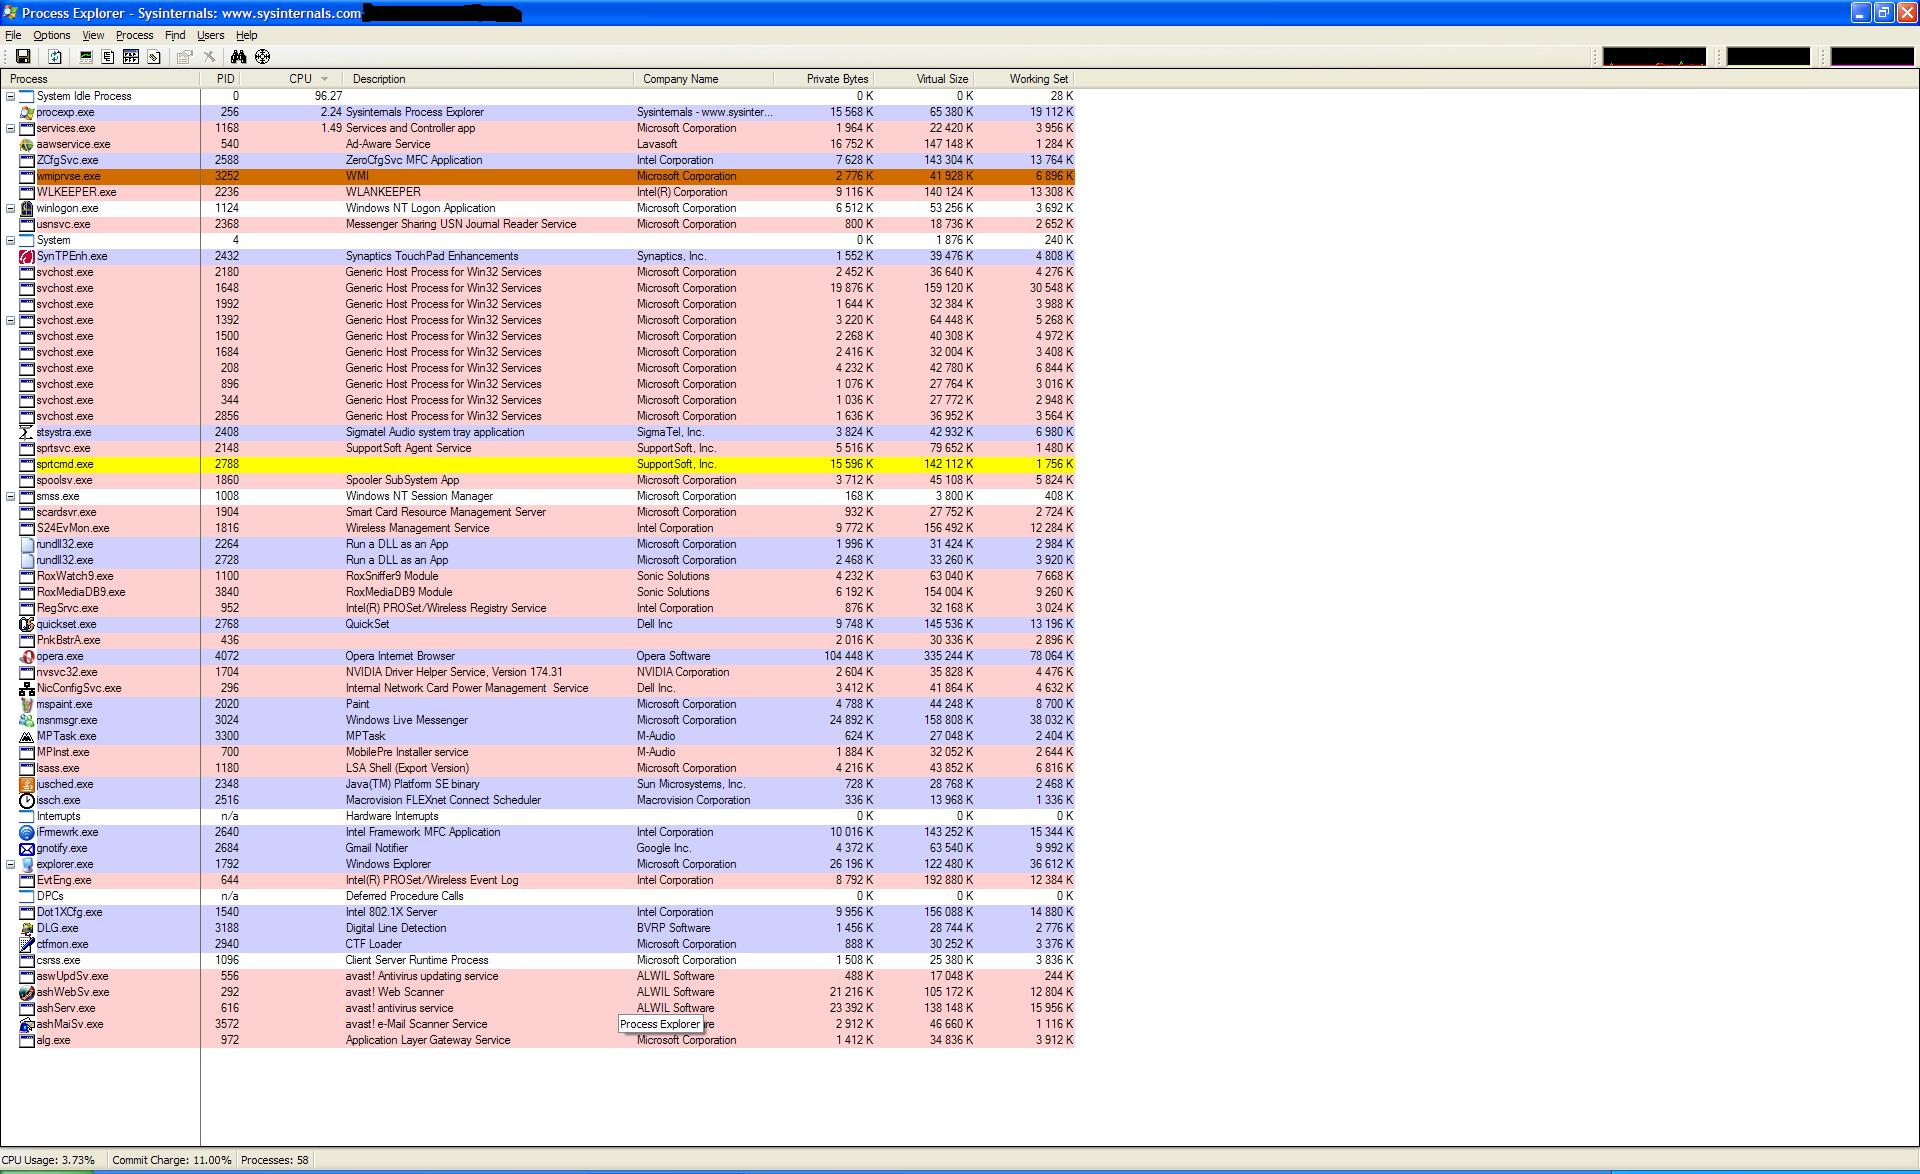Sort by the CPU column header
This screenshot has height=1174, width=1920.
292,78
